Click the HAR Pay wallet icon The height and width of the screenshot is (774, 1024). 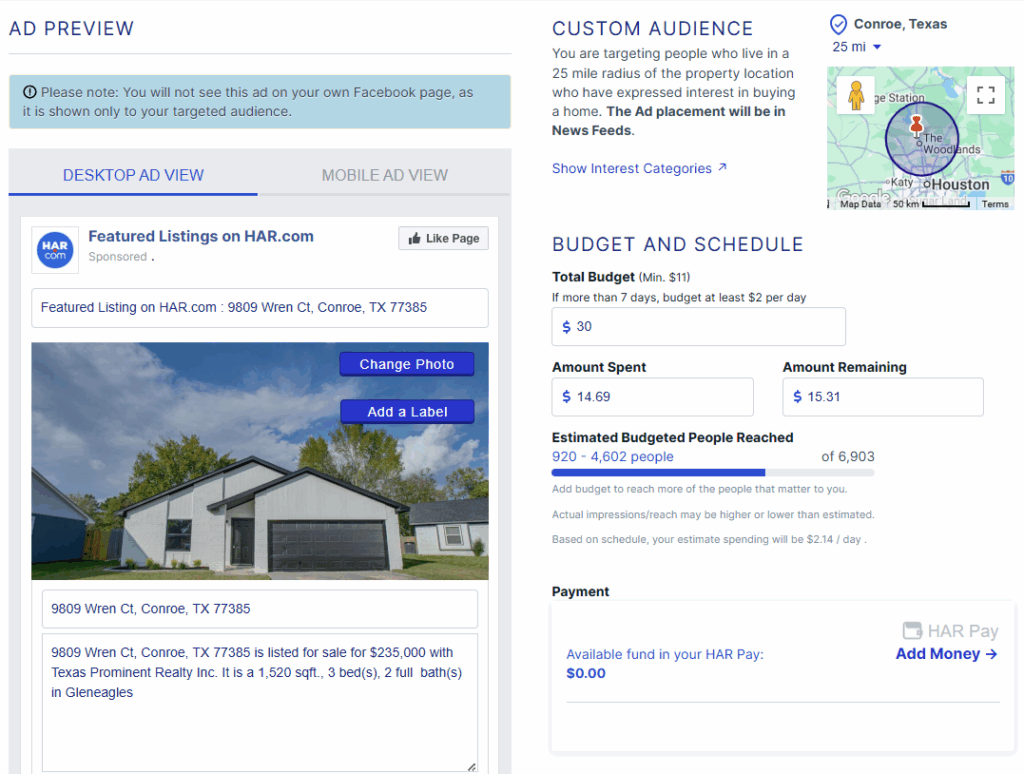pos(912,631)
